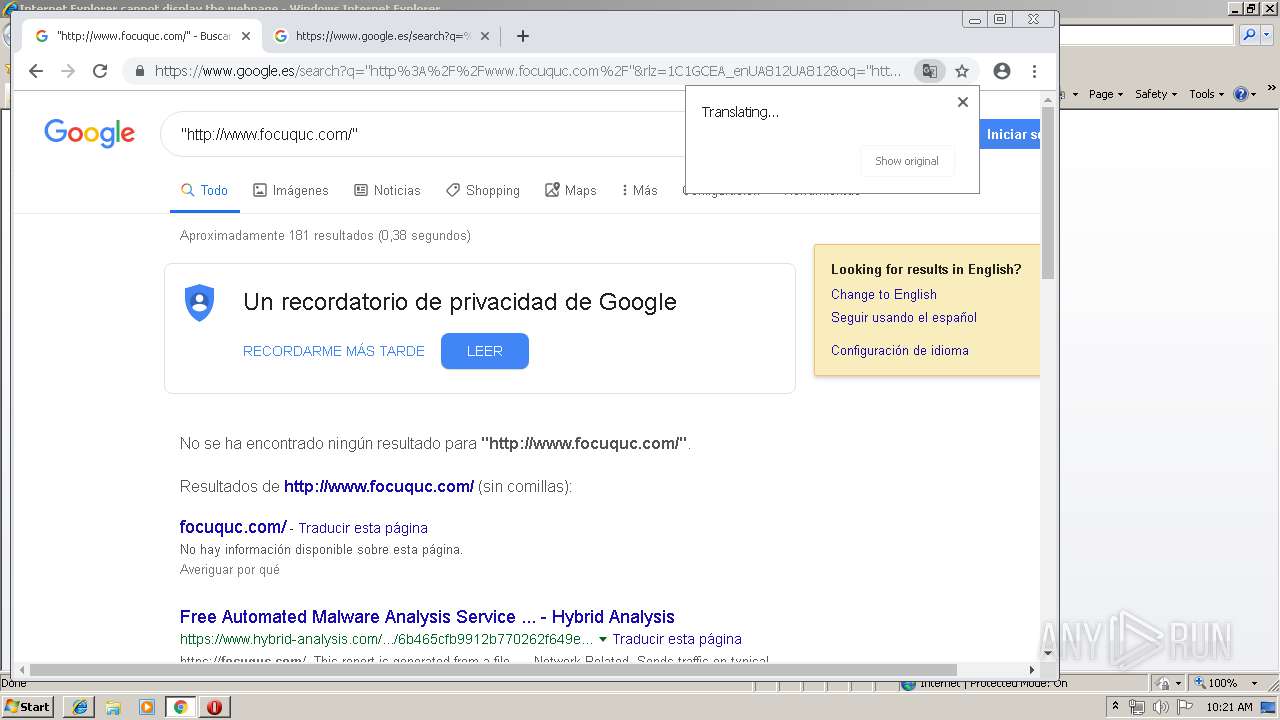1280x720 pixels.
Task: Click Traducir esta página beside Hybrid Analysis
Action: [677, 639]
